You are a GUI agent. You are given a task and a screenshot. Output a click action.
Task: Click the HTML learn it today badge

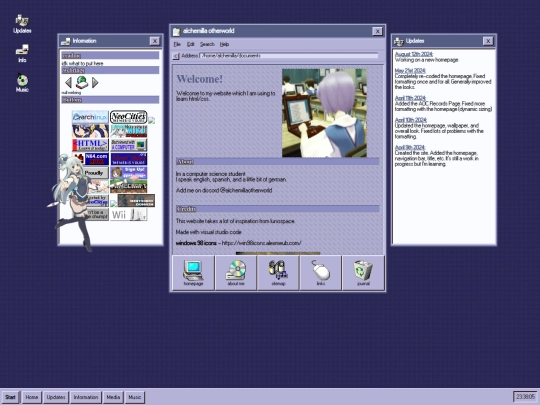(90, 145)
